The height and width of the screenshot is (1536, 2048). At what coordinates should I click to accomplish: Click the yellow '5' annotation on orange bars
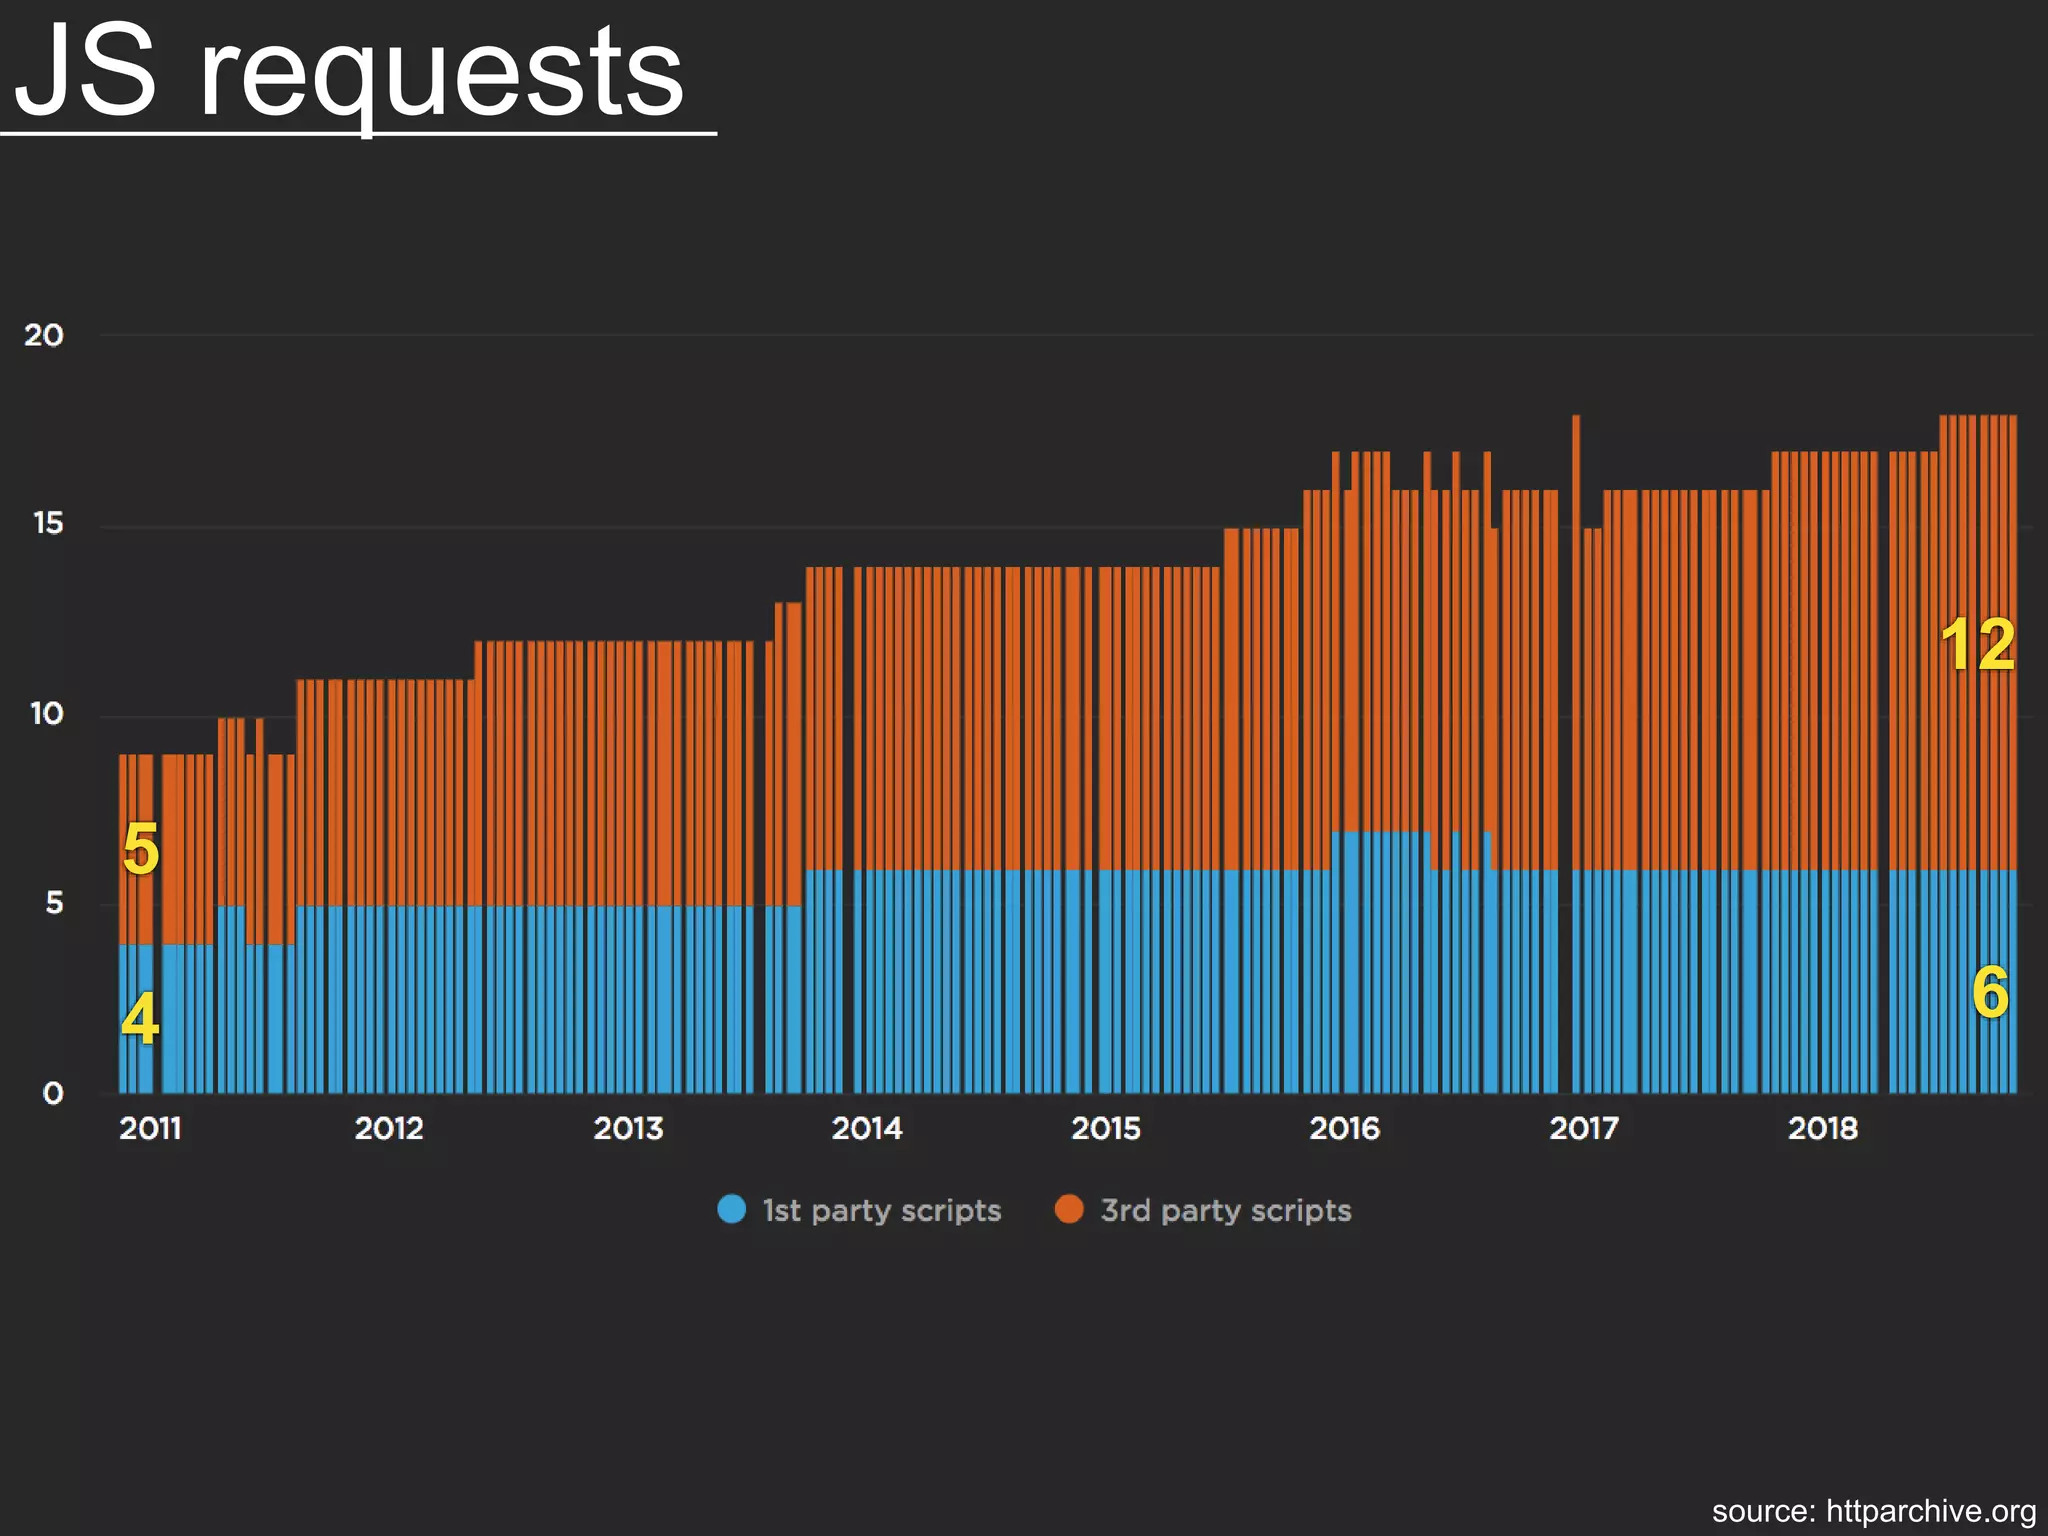tap(141, 850)
